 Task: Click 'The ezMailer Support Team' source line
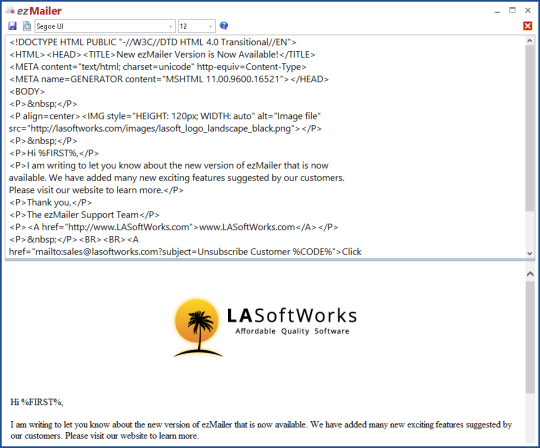[x=84, y=215]
